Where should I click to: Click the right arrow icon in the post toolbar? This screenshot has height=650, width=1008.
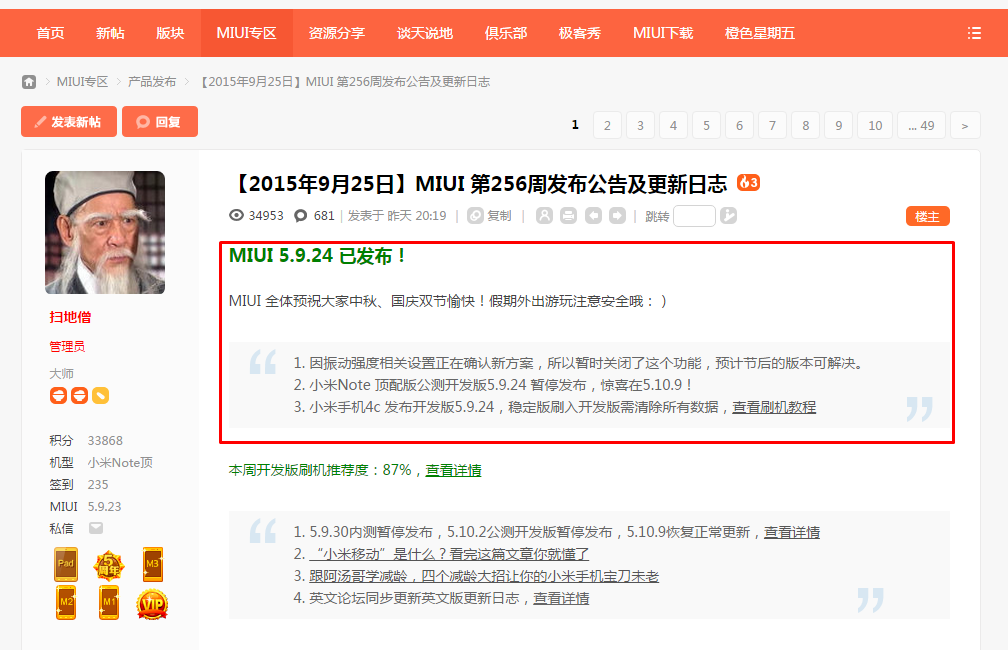point(617,215)
